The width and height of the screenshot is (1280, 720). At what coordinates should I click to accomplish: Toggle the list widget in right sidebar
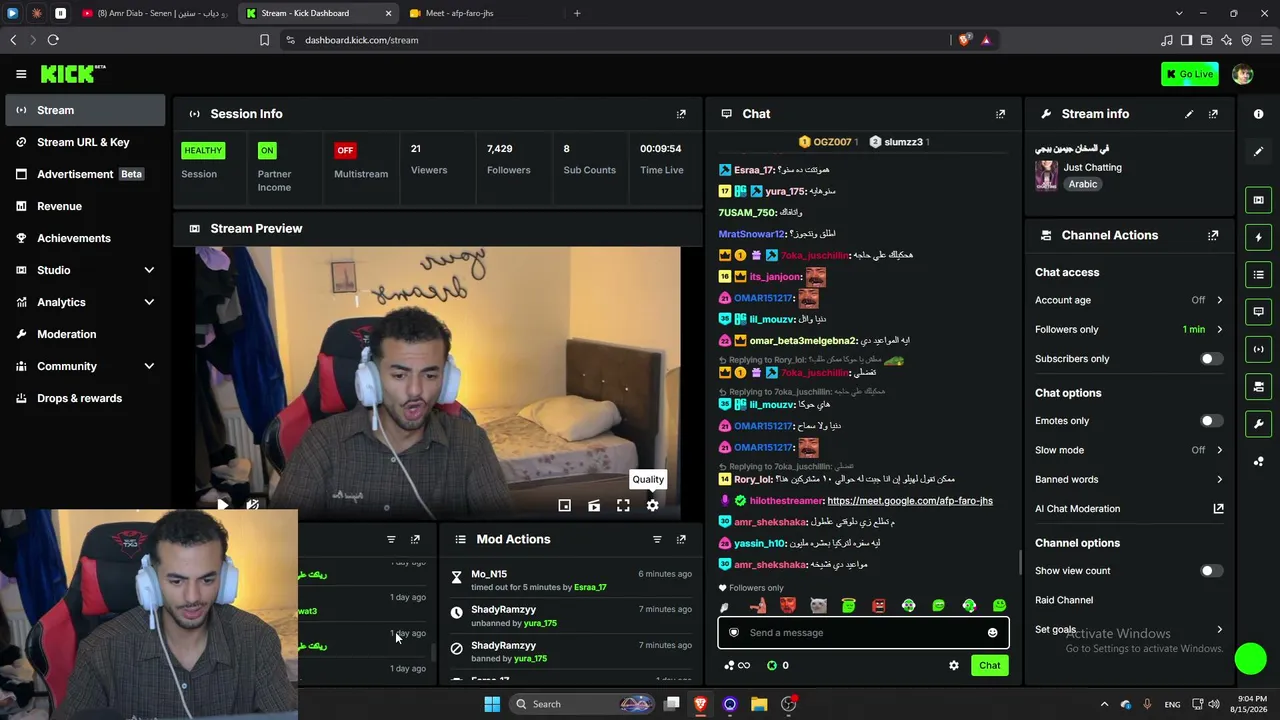point(1259,275)
